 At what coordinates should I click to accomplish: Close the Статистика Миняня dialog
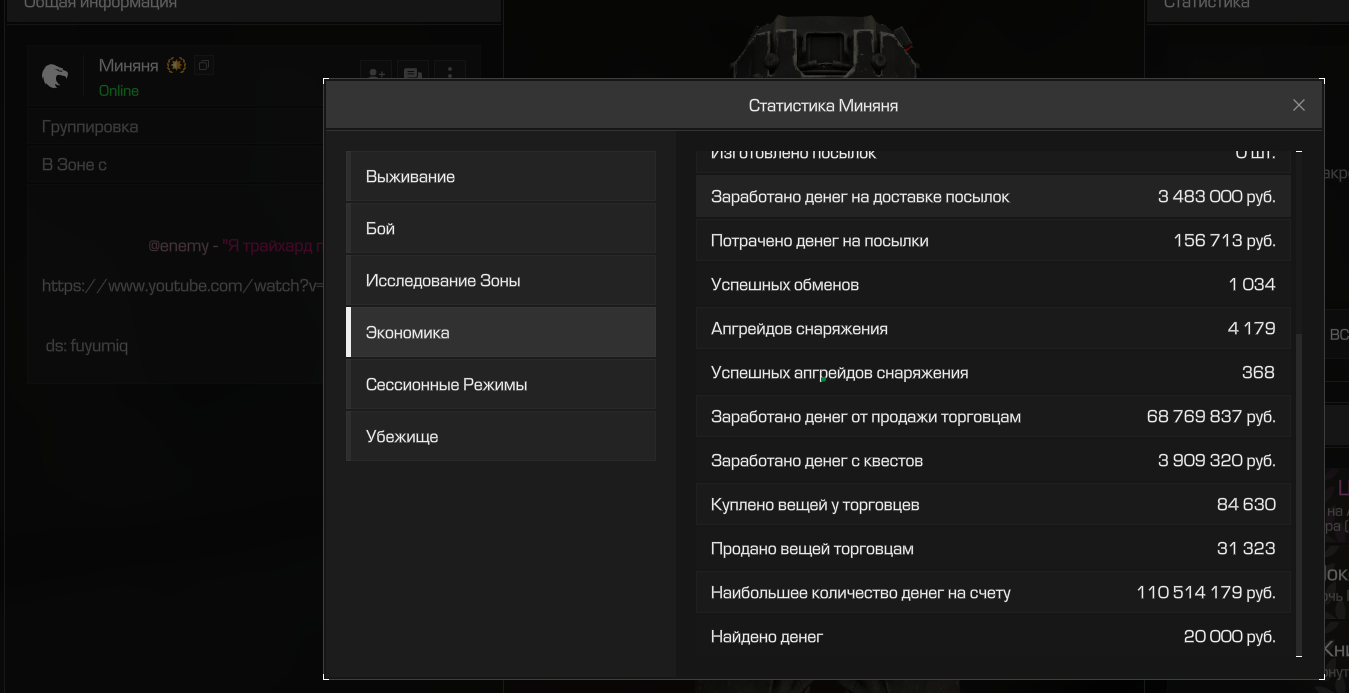[1298, 105]
